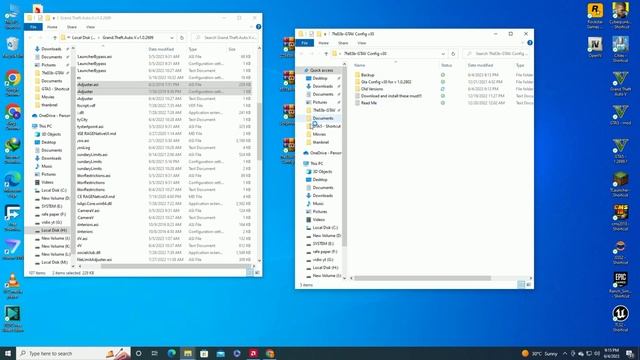The height and width of the screenshot is (360, 640).
Task: Open the weather widget on taskbar
Action: (540, 353)
